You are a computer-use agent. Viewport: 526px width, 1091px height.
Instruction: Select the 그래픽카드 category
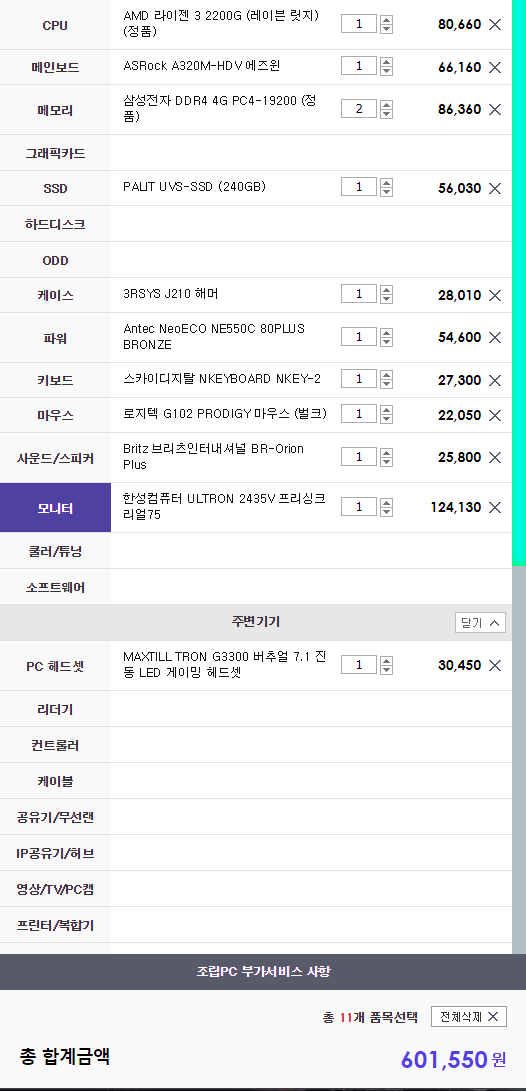click(x=55, y=153)
